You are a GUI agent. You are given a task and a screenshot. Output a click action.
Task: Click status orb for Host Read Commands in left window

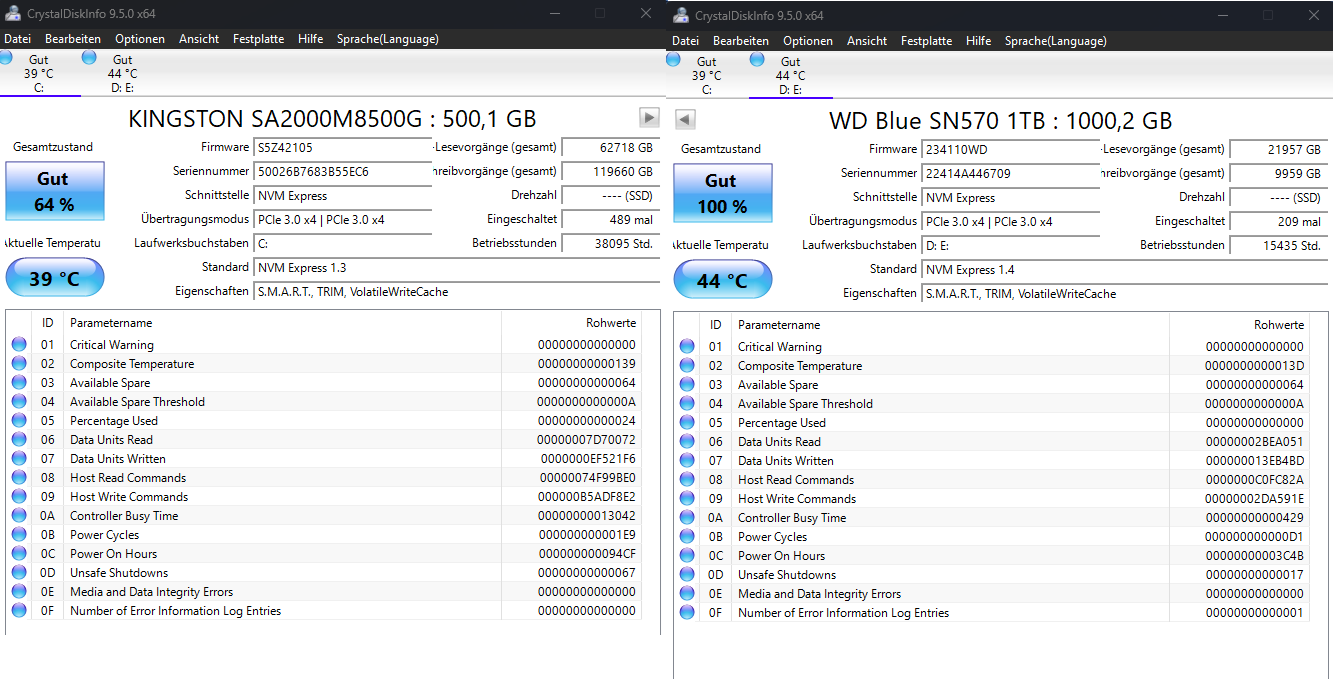click(x=19, y=478)
